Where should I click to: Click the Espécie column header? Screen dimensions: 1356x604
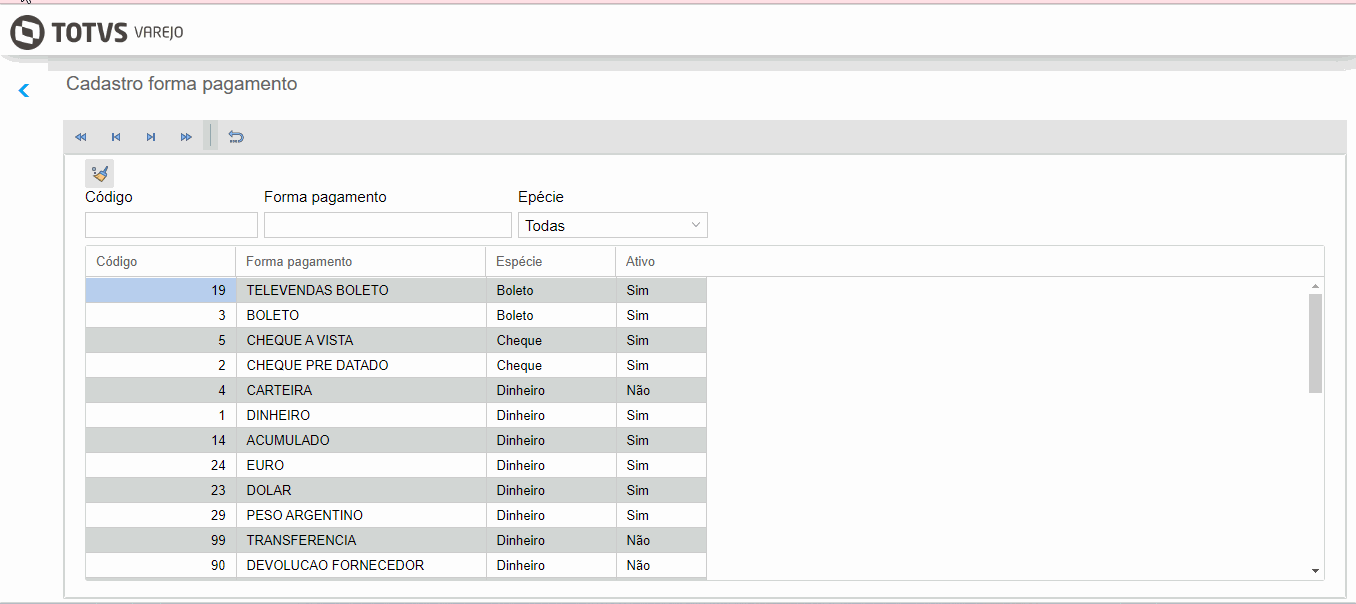tap(519, 262)
